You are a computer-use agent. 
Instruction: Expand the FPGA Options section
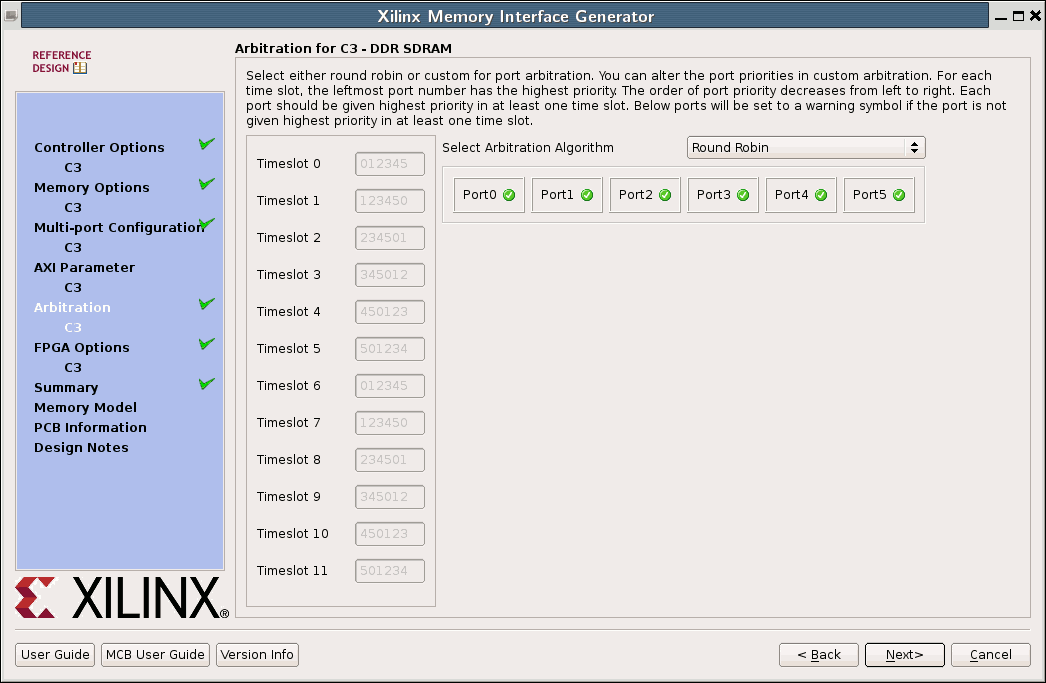tap(83, 347)
